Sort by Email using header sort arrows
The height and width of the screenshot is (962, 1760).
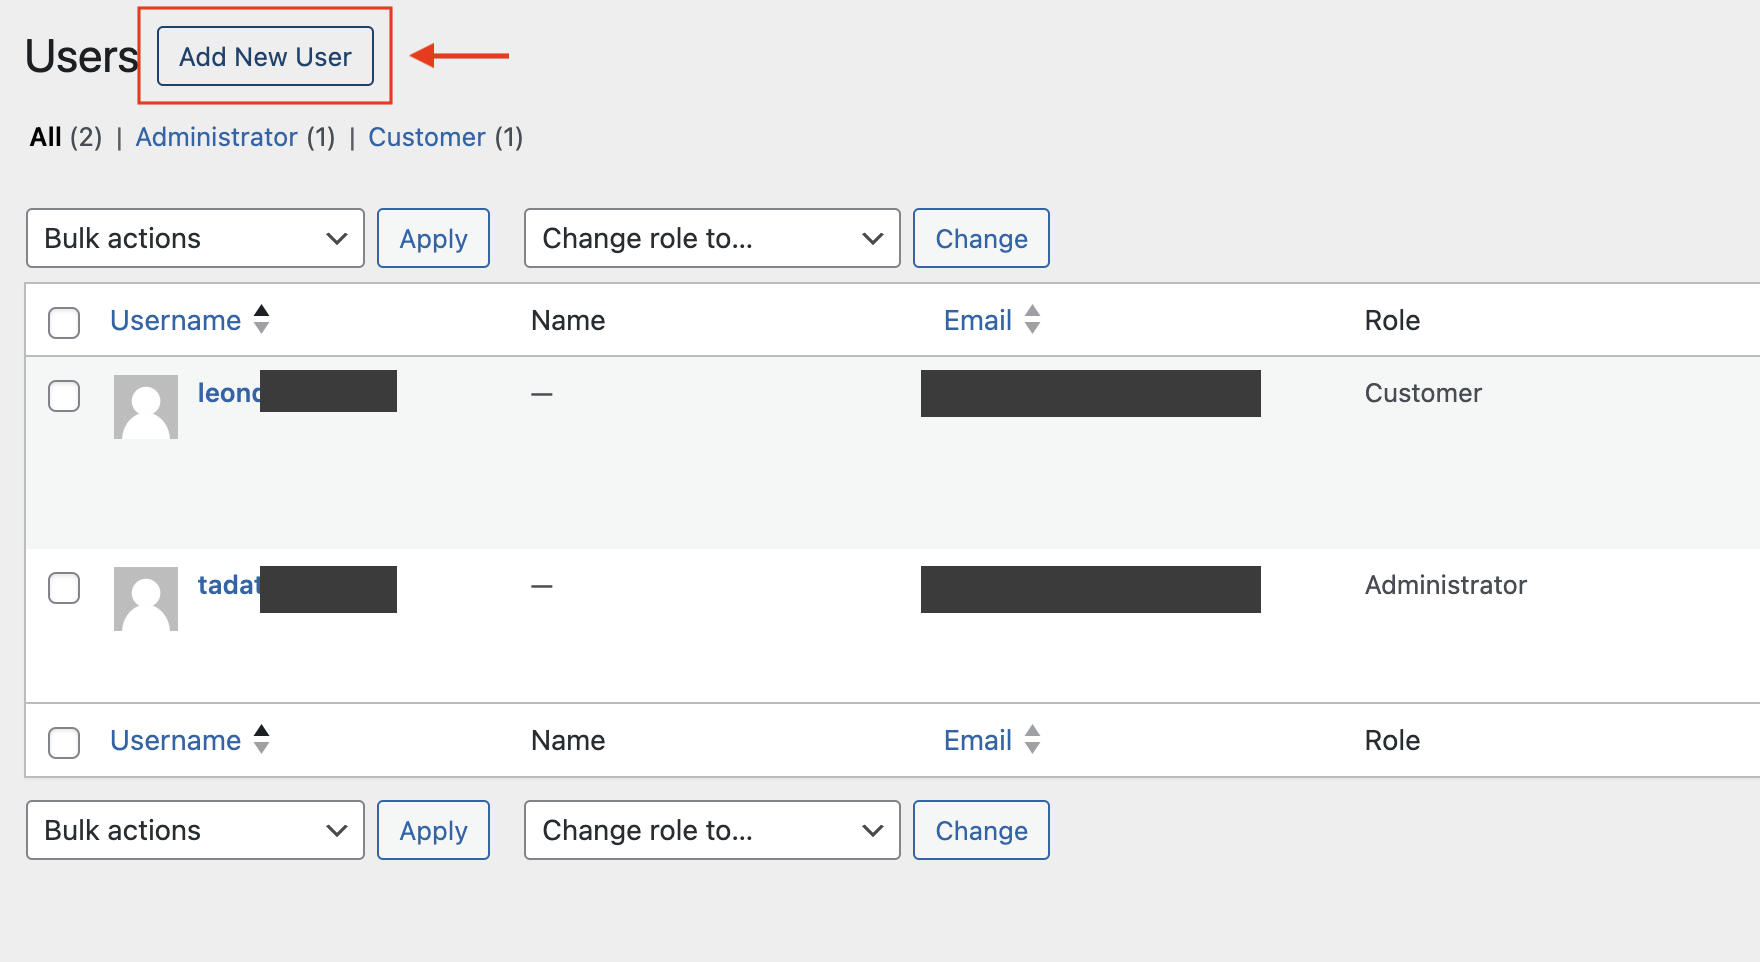1033,320
